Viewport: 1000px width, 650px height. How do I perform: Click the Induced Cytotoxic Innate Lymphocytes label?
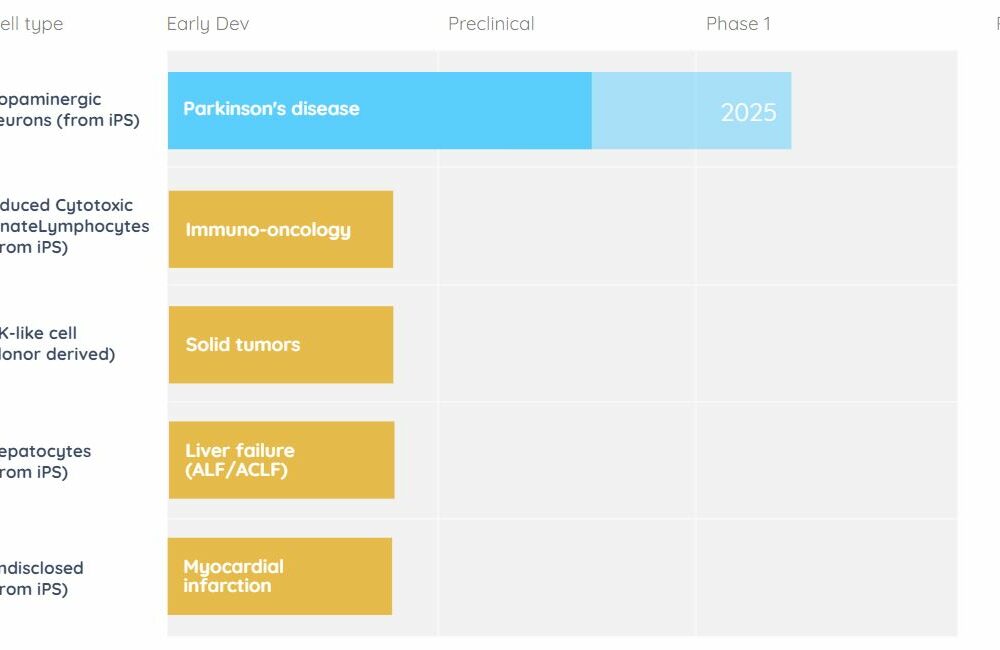75,226
